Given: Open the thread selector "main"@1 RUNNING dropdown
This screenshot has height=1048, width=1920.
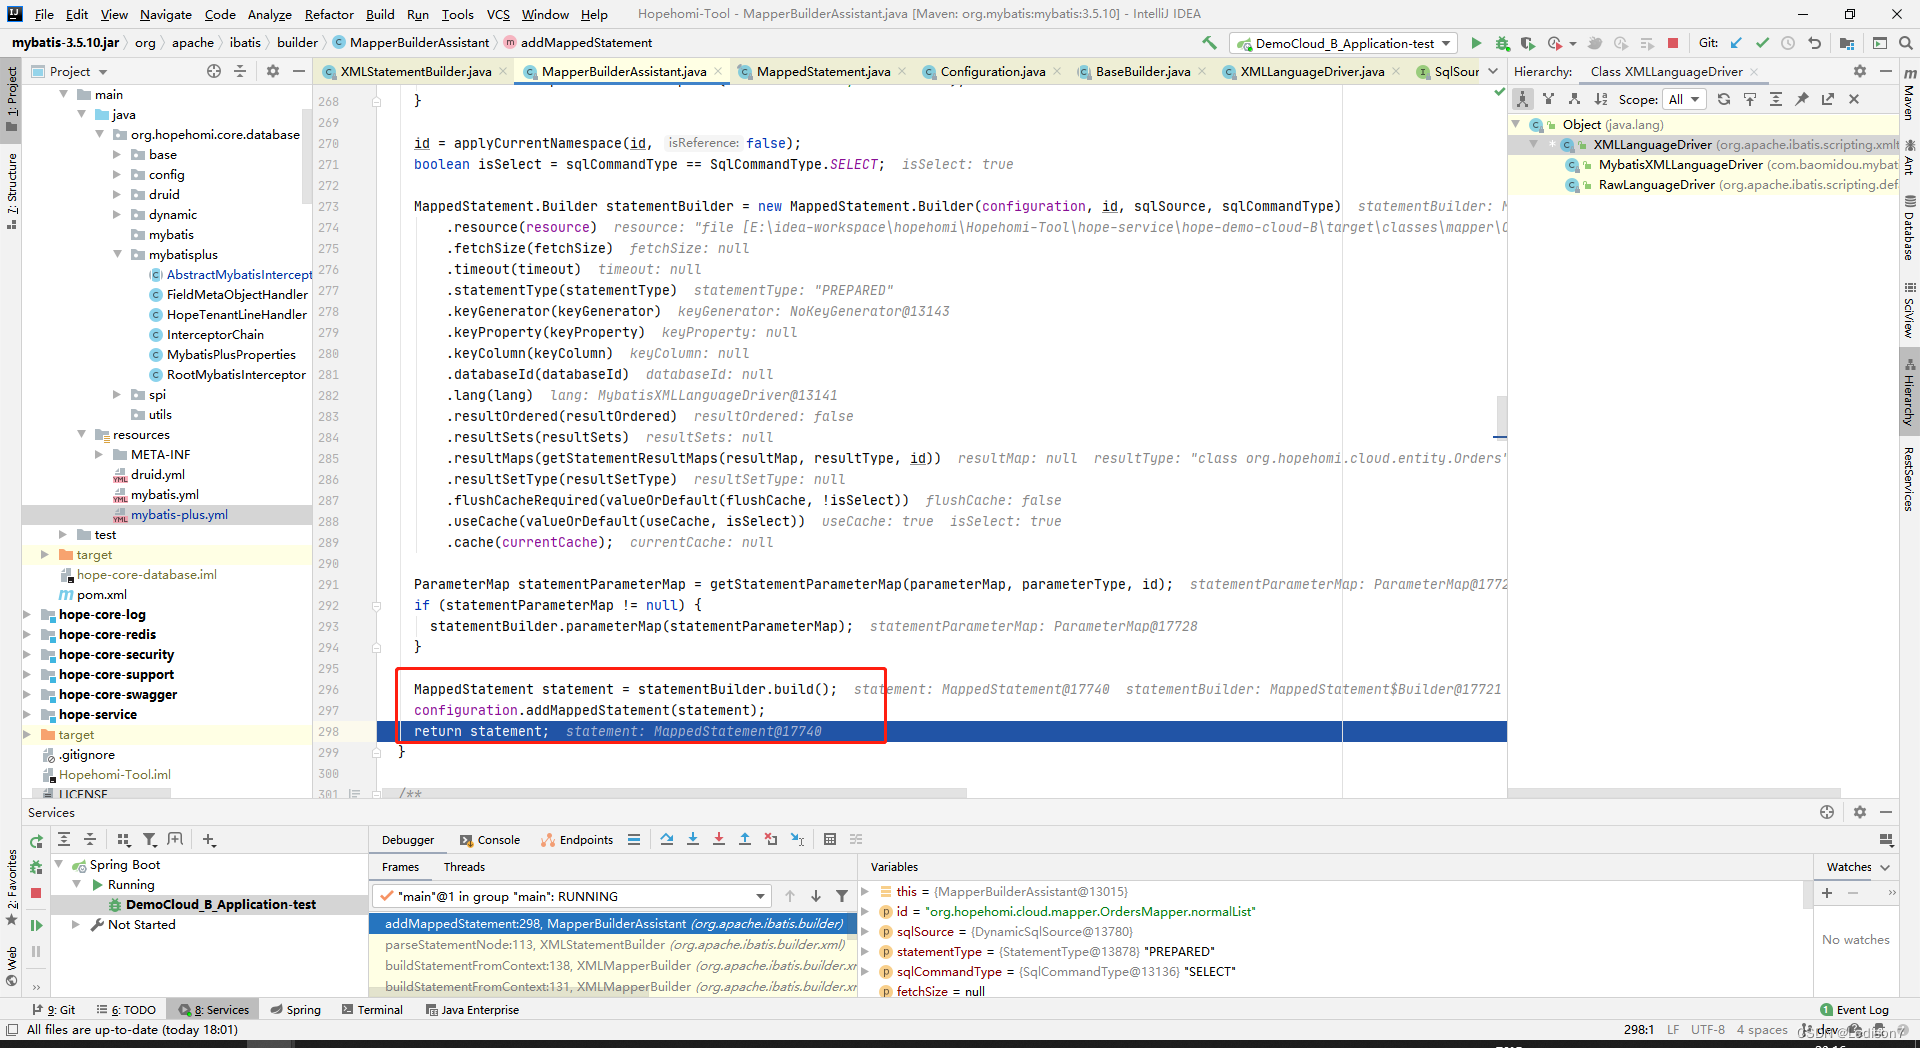Looking at the screenshot, I should pos(571,896).
